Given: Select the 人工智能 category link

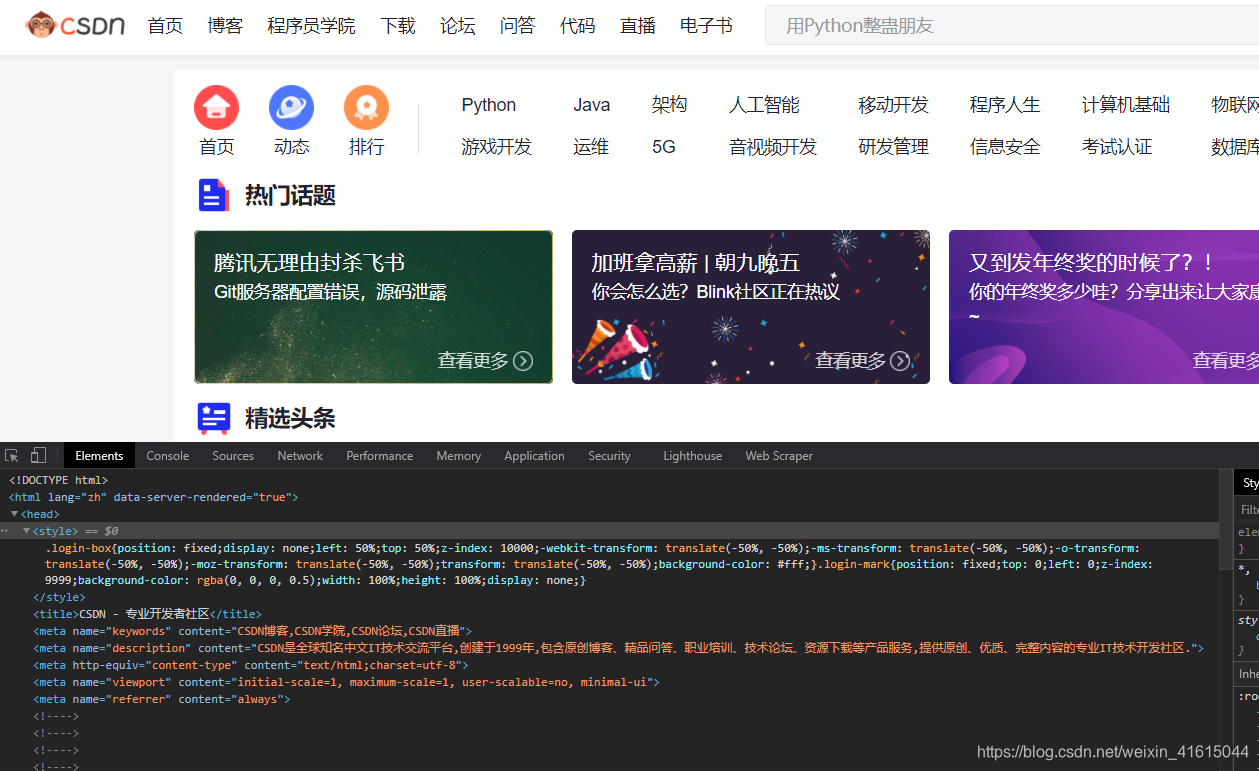Looking at the screenshot, I should (764, 105).
